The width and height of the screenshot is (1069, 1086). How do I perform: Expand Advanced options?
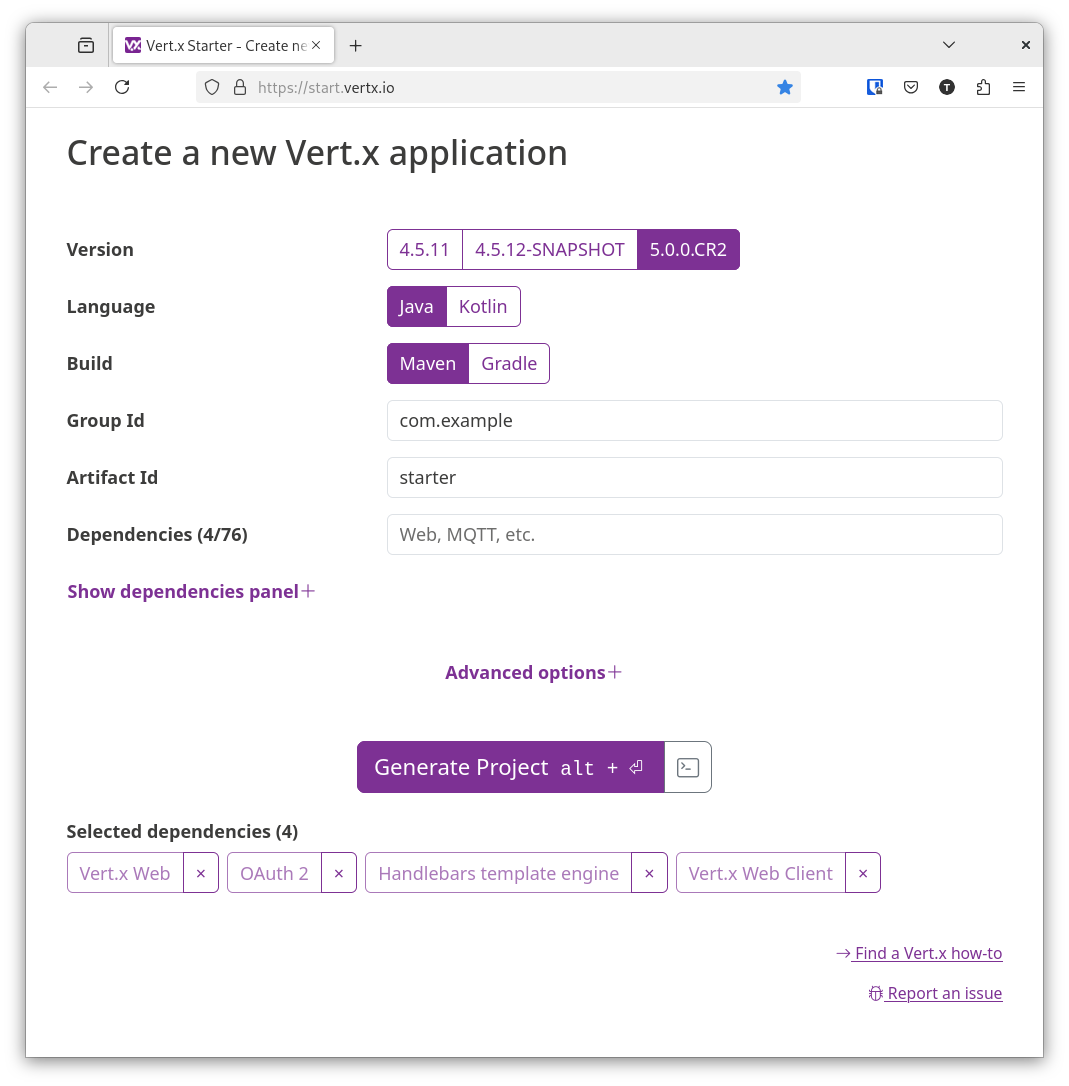pyautogui.click(x=534, y=672)
